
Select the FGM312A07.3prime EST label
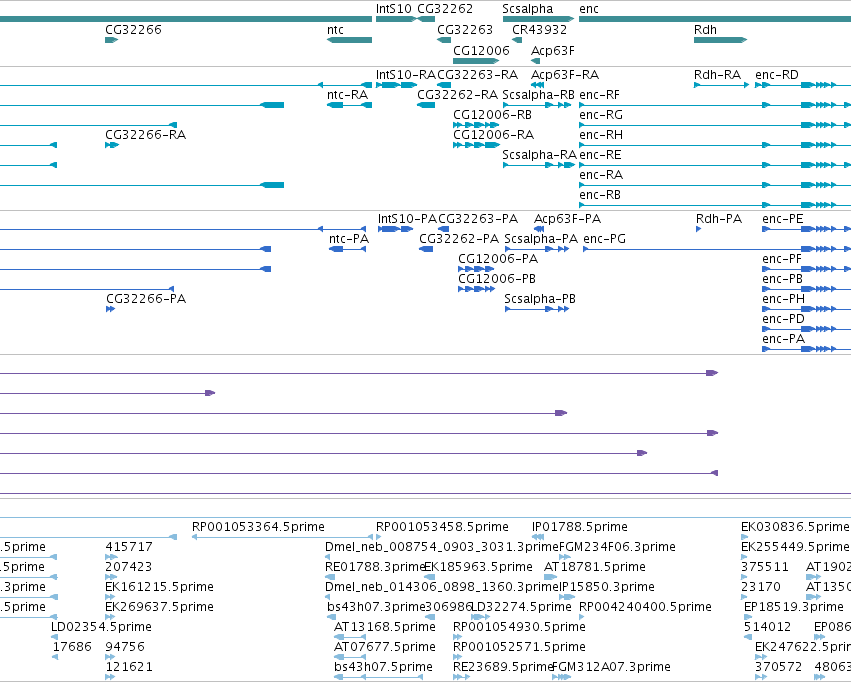click(612, 667)
